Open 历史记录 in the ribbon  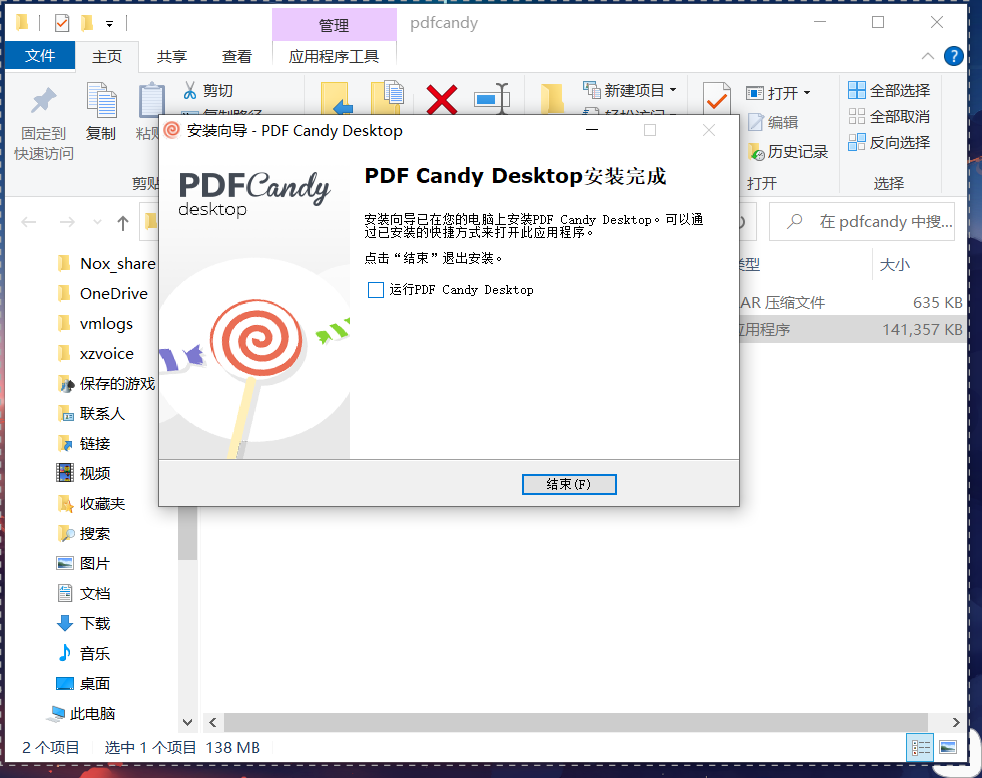coord(788,152)
